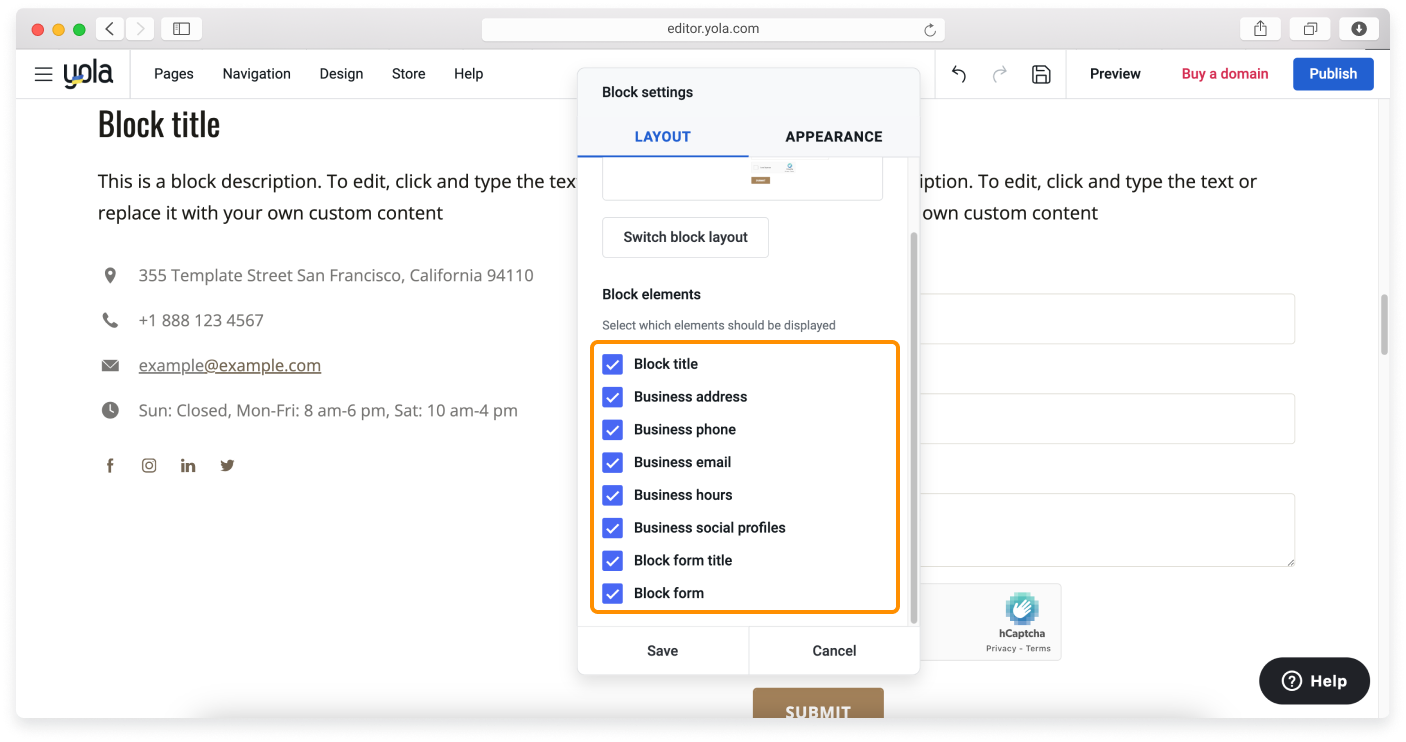This screenshot has height=742, width=1406.
Task: Click the location pin icon beside the address
Action: click(x=110, y=274)
